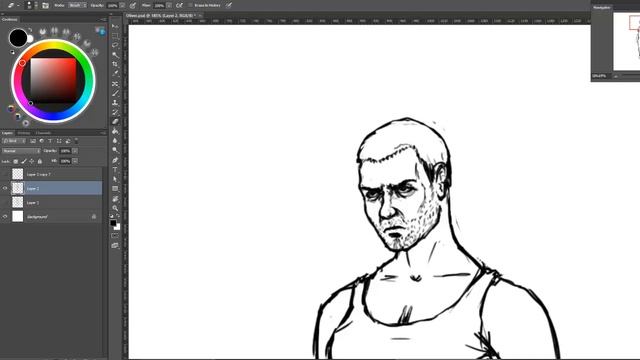Filter layers by pixel layers
This screenshot has height=360, width=640.
(x=33, y=141)
